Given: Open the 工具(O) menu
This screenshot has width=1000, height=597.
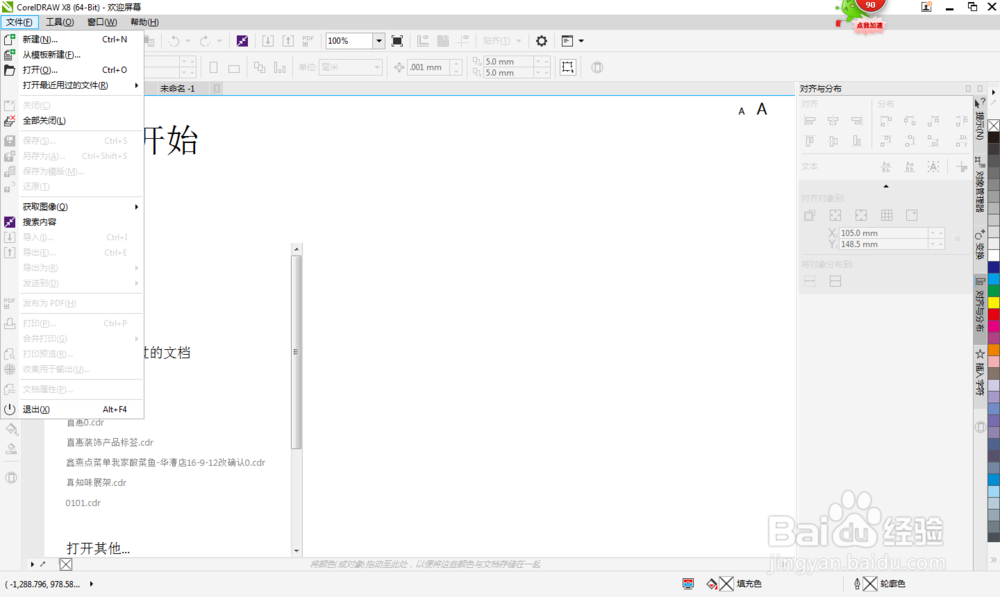Looking at the screenshot, I should pos(60,22).
